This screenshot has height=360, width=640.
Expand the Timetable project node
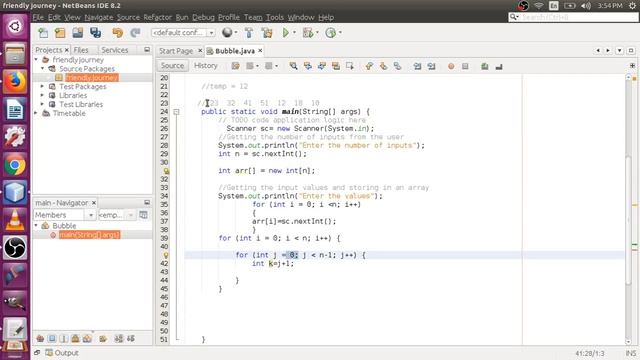click(x=36, y=113)
